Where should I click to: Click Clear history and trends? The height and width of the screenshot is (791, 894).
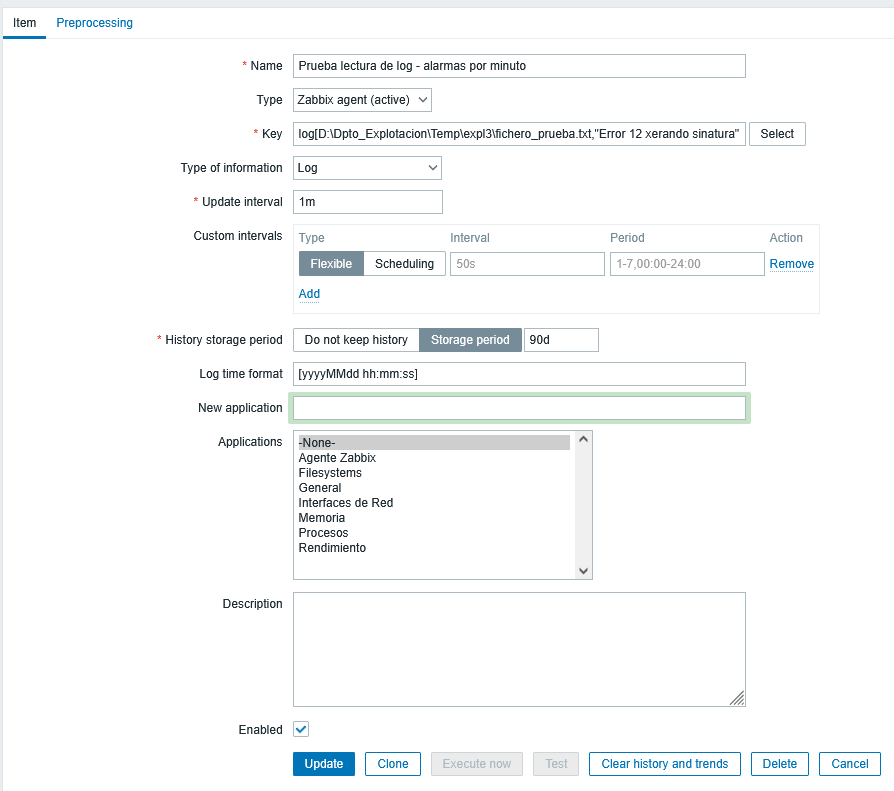tap(665, 764)
